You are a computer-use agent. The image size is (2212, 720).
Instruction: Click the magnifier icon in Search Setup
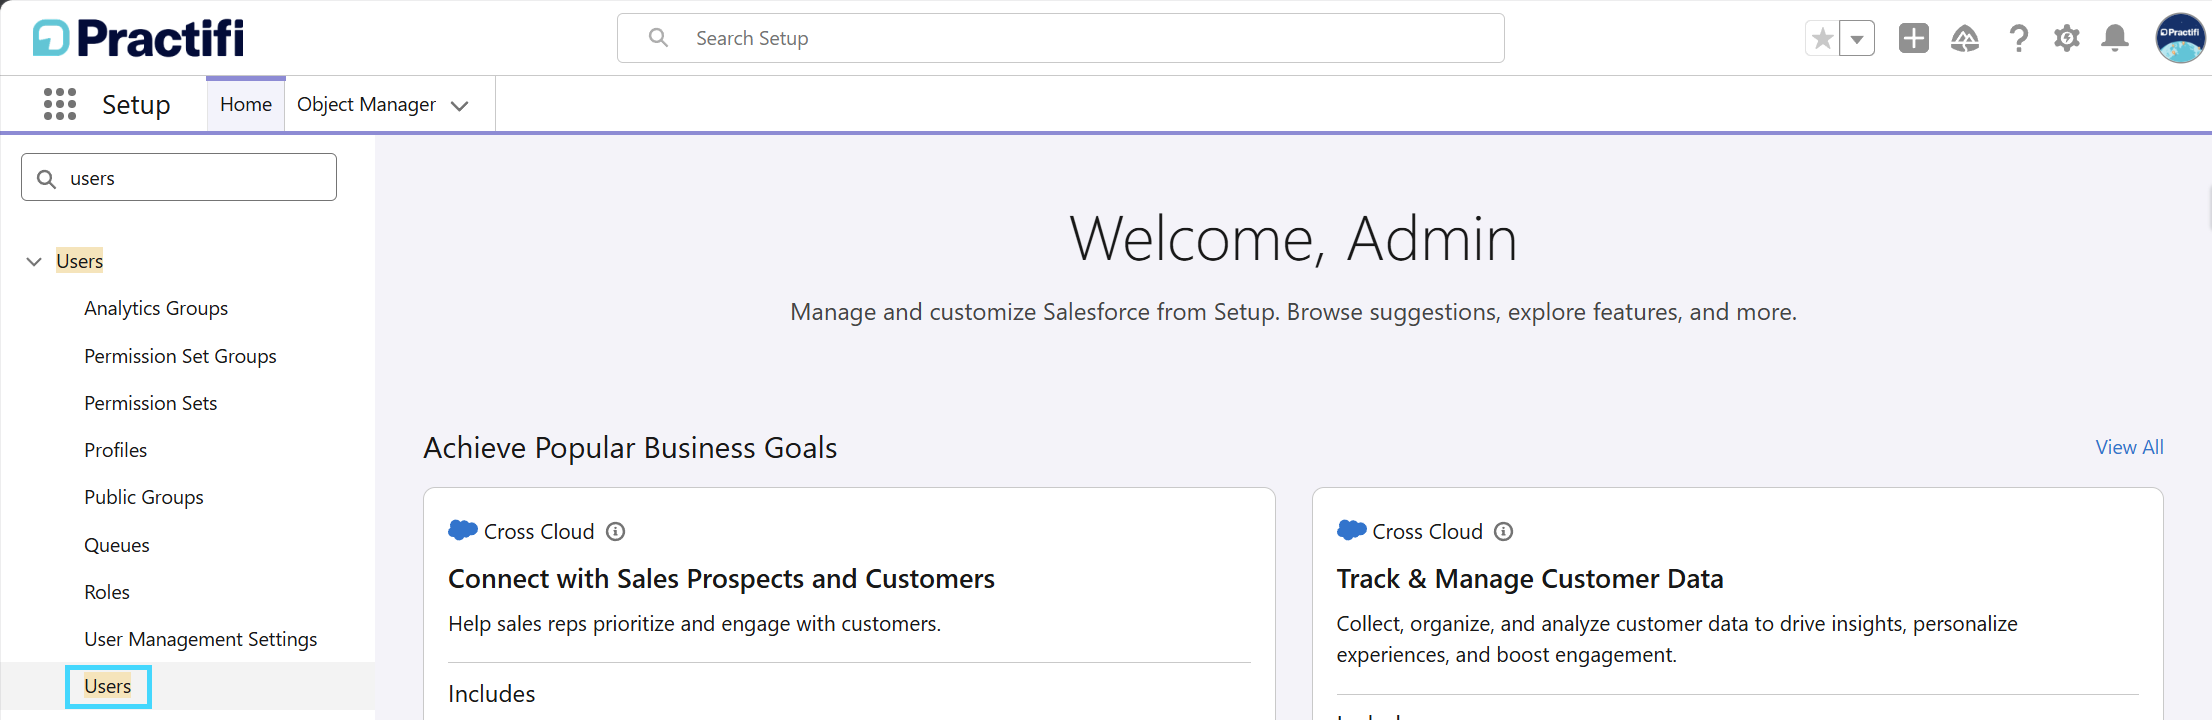(658, 38)
